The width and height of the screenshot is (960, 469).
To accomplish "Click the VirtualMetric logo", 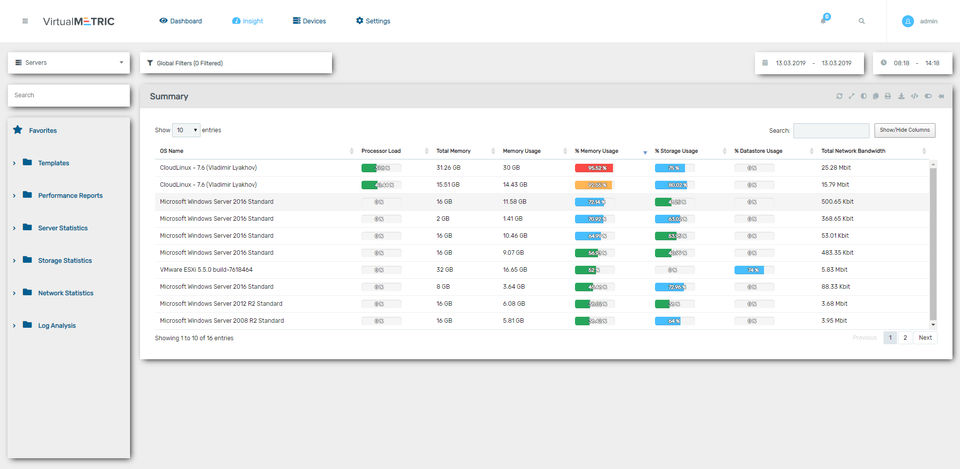I will (78, 21).
